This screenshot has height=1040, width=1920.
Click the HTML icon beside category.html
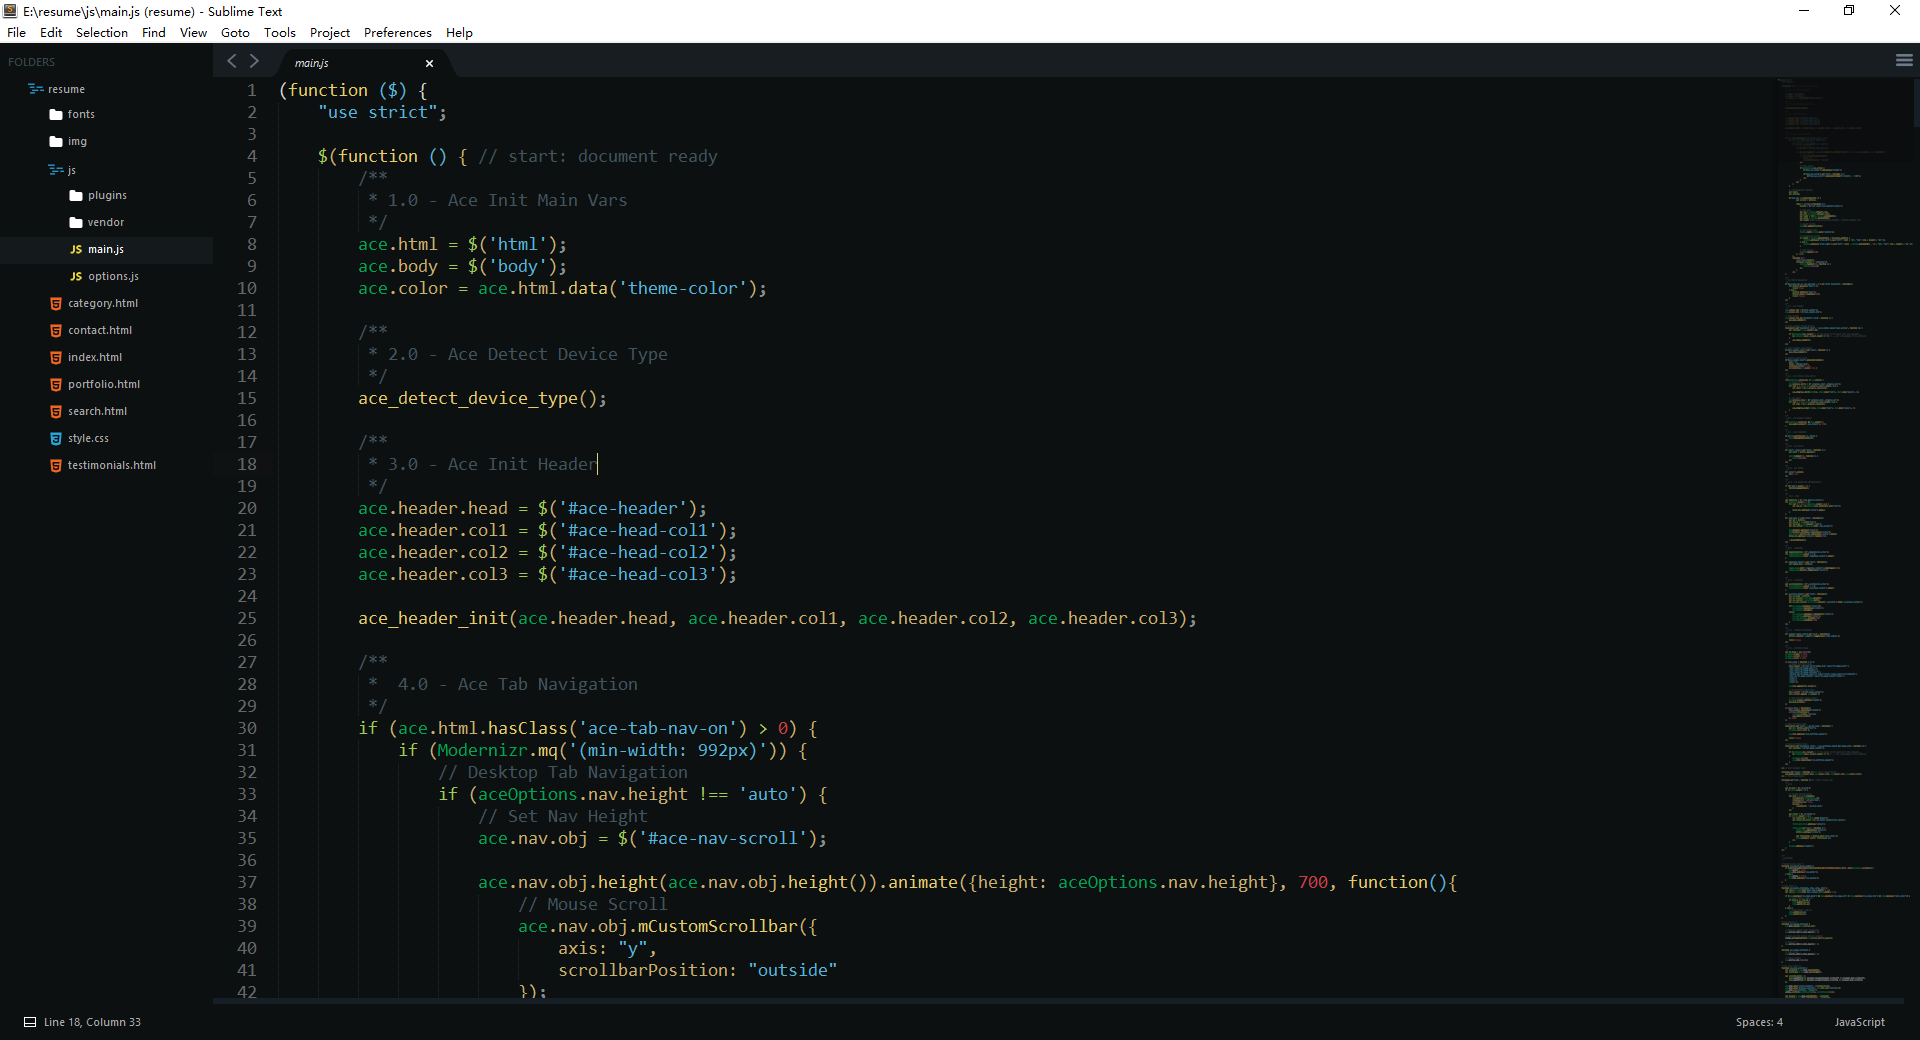pyautogui.click(x=56, y=304)
